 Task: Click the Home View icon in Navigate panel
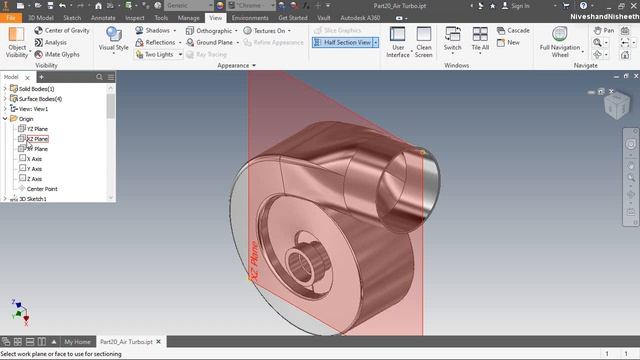[x=625, y=55]
